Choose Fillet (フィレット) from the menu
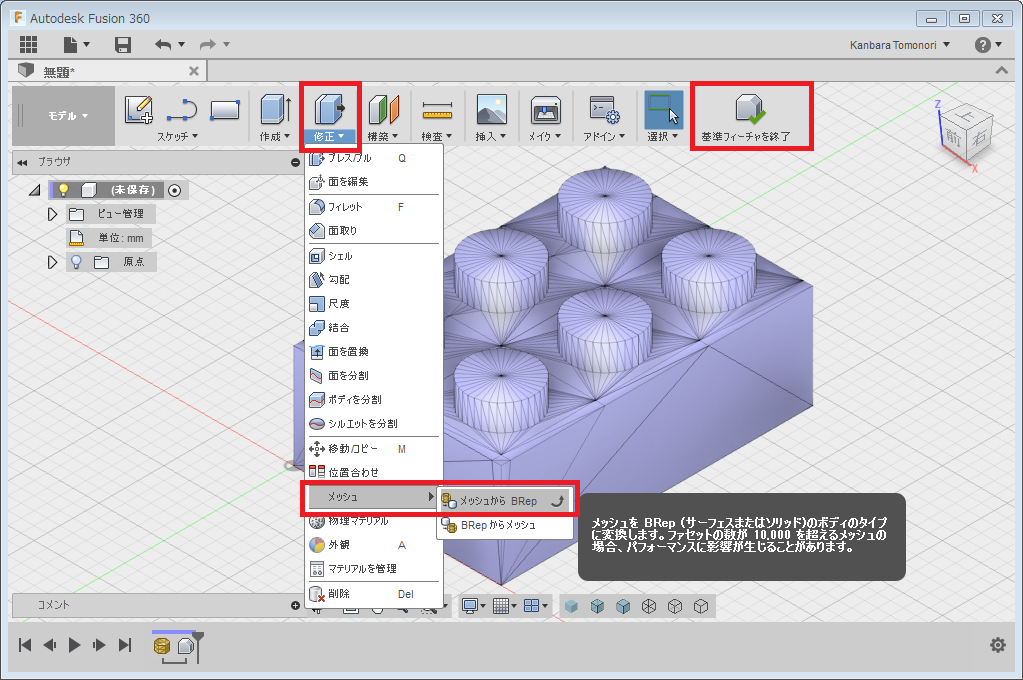The width and height of the screenshot is (1023, 680). 374,207
